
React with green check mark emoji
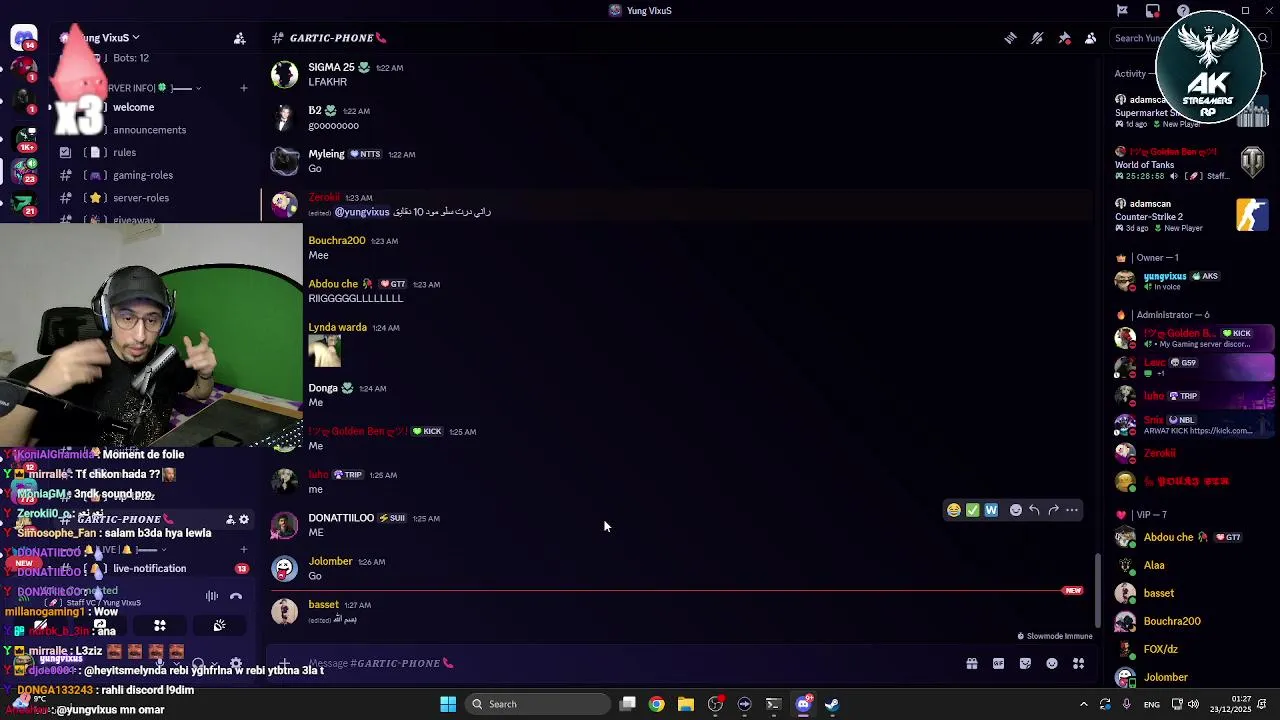[x=972, y=510]
